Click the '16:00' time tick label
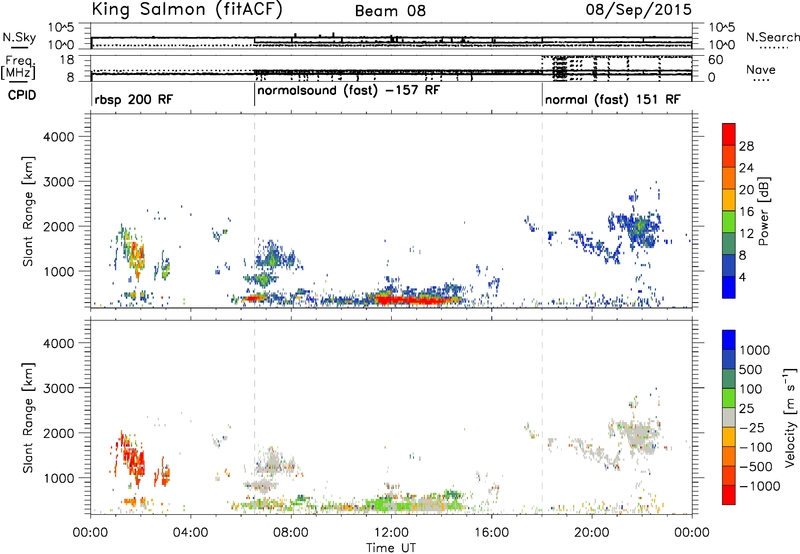This screenshot has height=554, width=800. click(491, 533)
